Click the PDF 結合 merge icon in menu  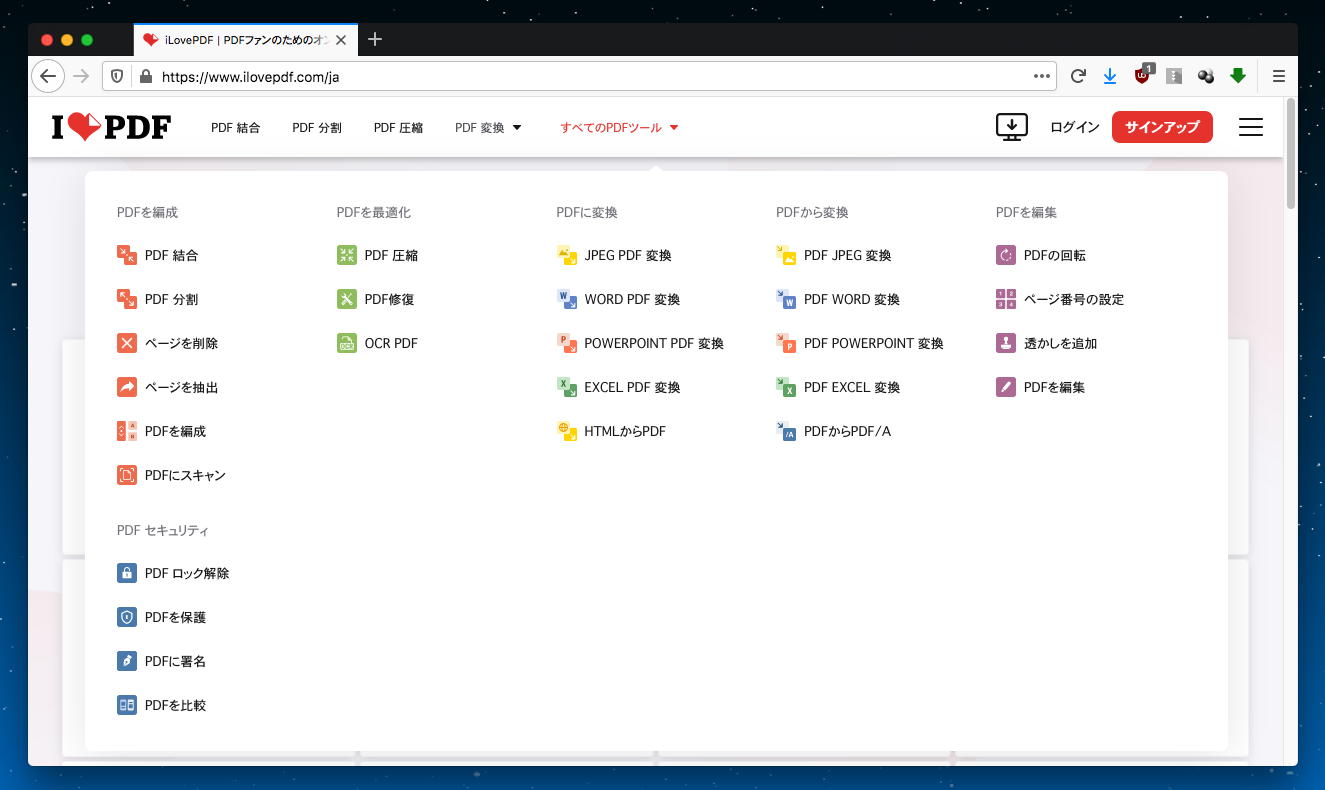(x=127, y=255)
